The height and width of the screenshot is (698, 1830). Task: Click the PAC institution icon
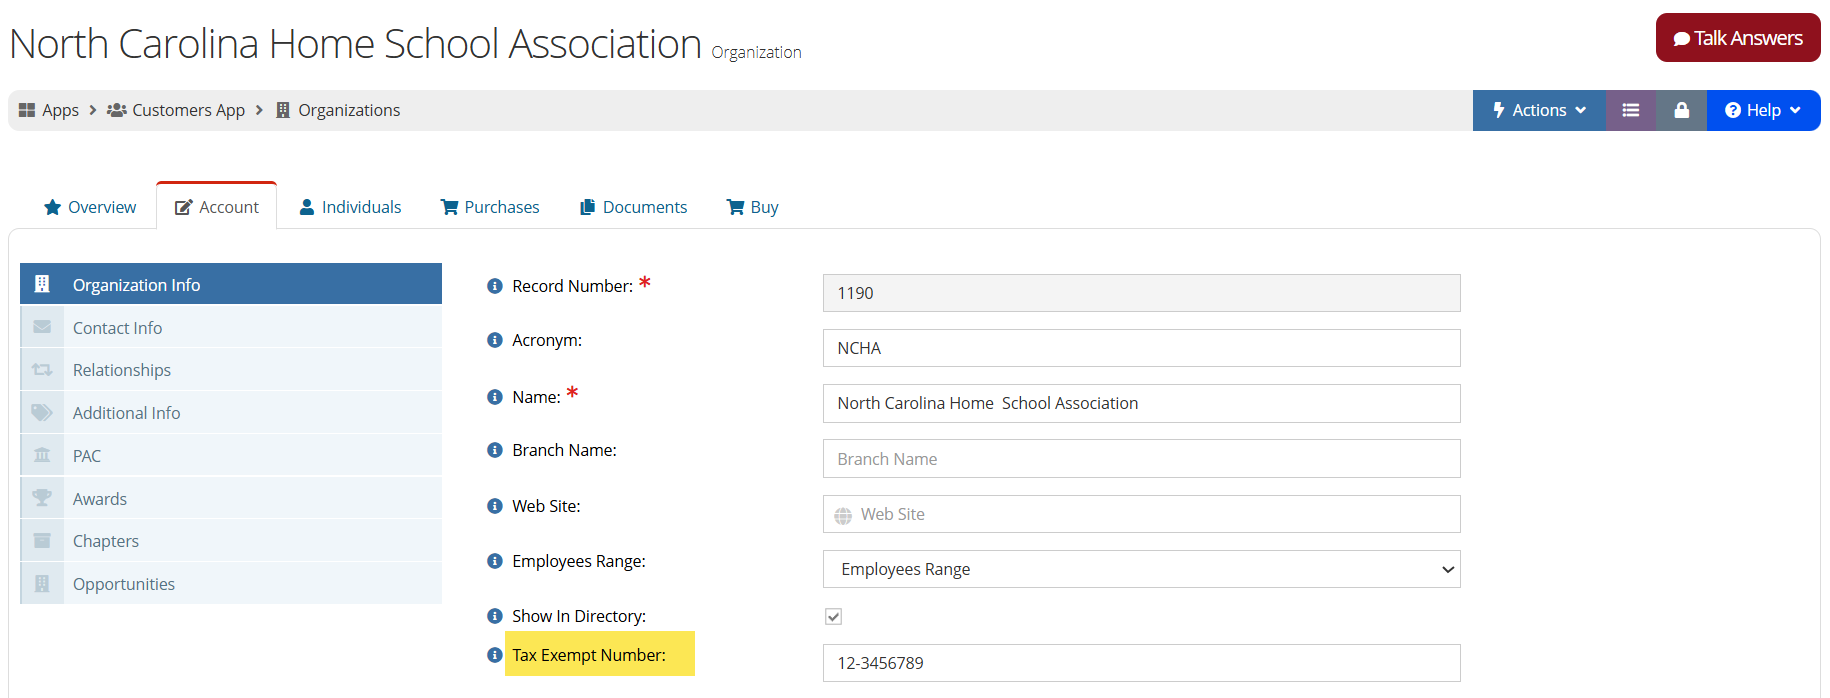click(x=42, y=455)
